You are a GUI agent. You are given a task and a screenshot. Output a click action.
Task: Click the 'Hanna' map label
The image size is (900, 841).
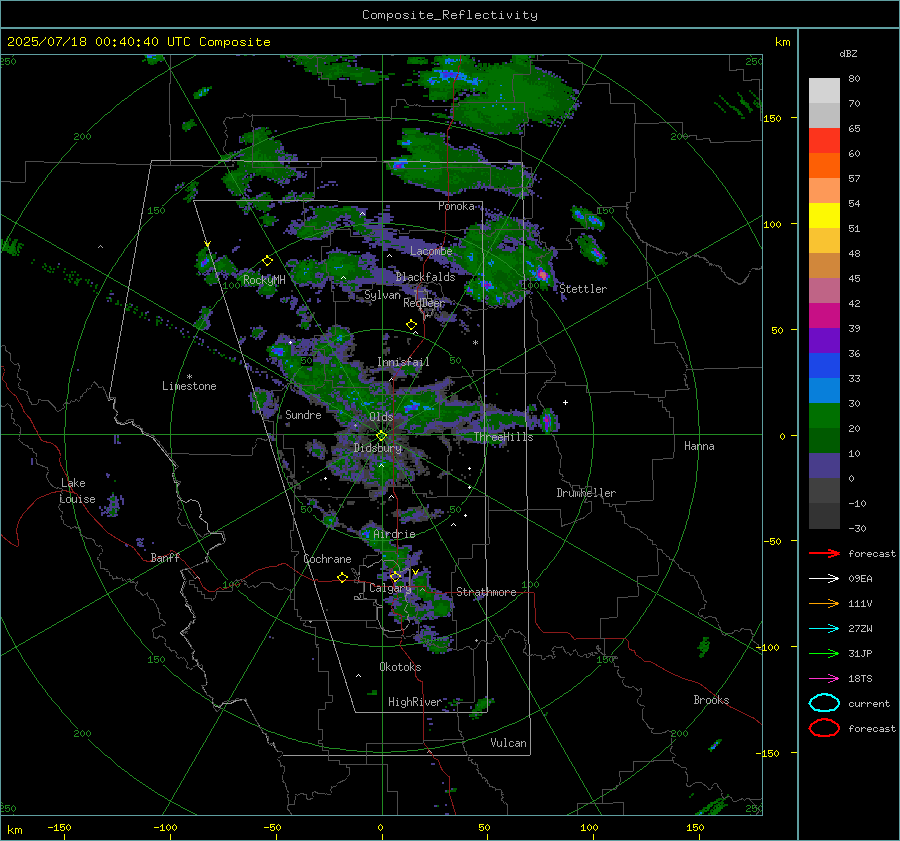click(699, 446)
